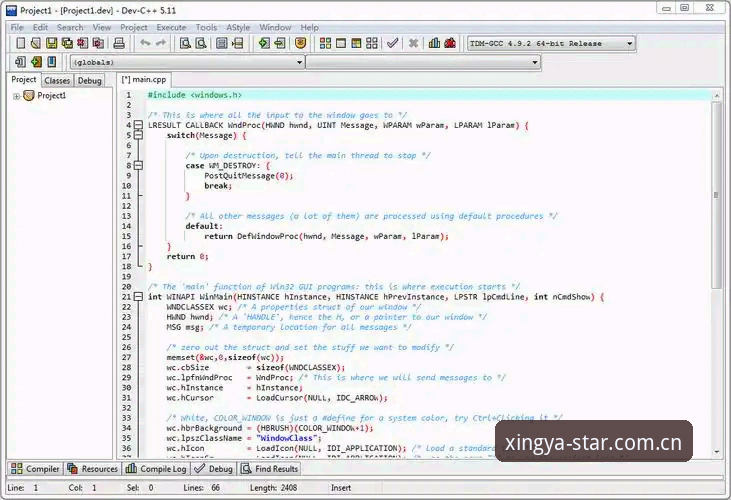The image size is (731, 500).
Task: Open the (globals) scope dropdown
Action: [x=187, y=62]
